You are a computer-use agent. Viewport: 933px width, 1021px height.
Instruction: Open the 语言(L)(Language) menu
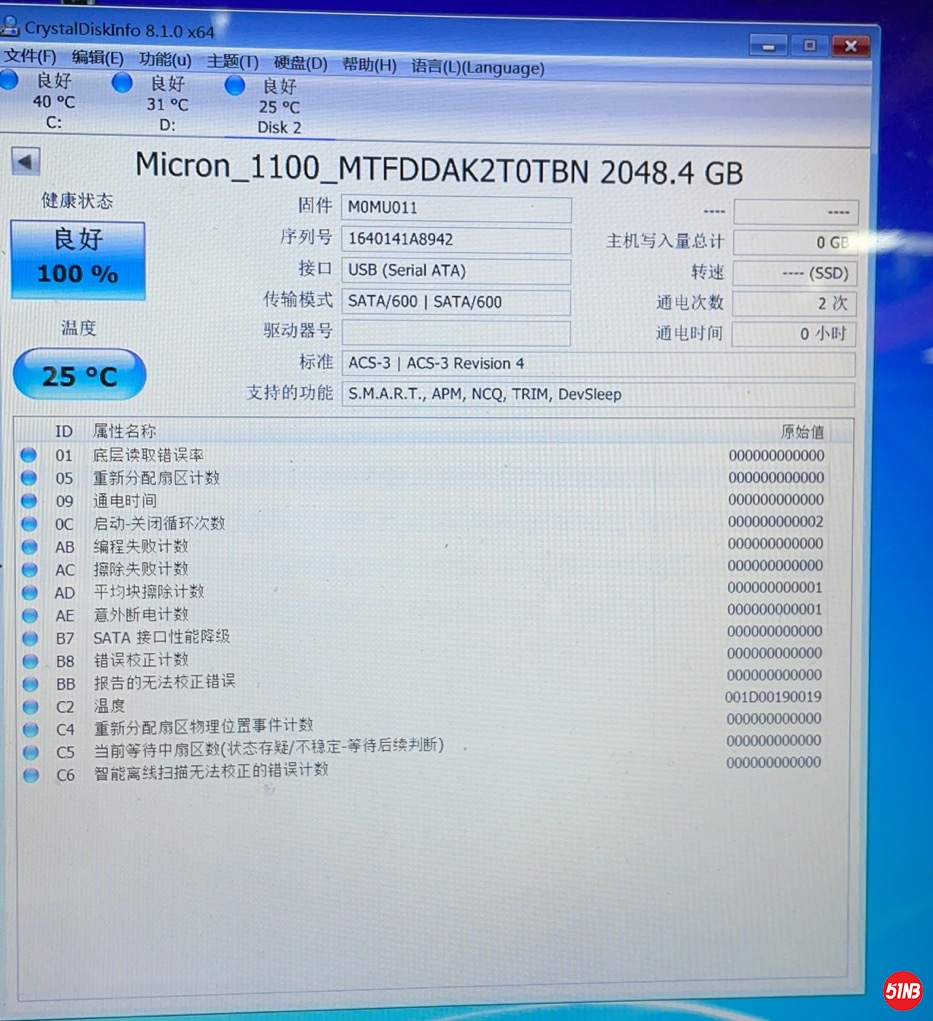(478, 67)
